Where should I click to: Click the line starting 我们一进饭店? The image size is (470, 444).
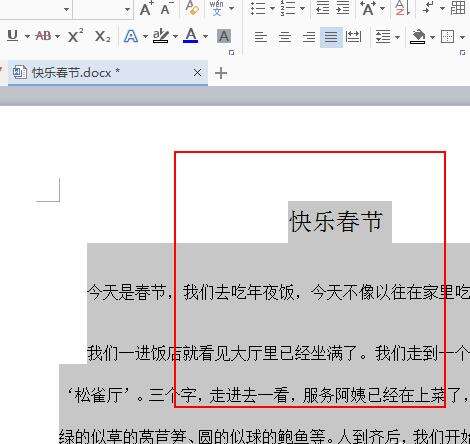point(278,353)
